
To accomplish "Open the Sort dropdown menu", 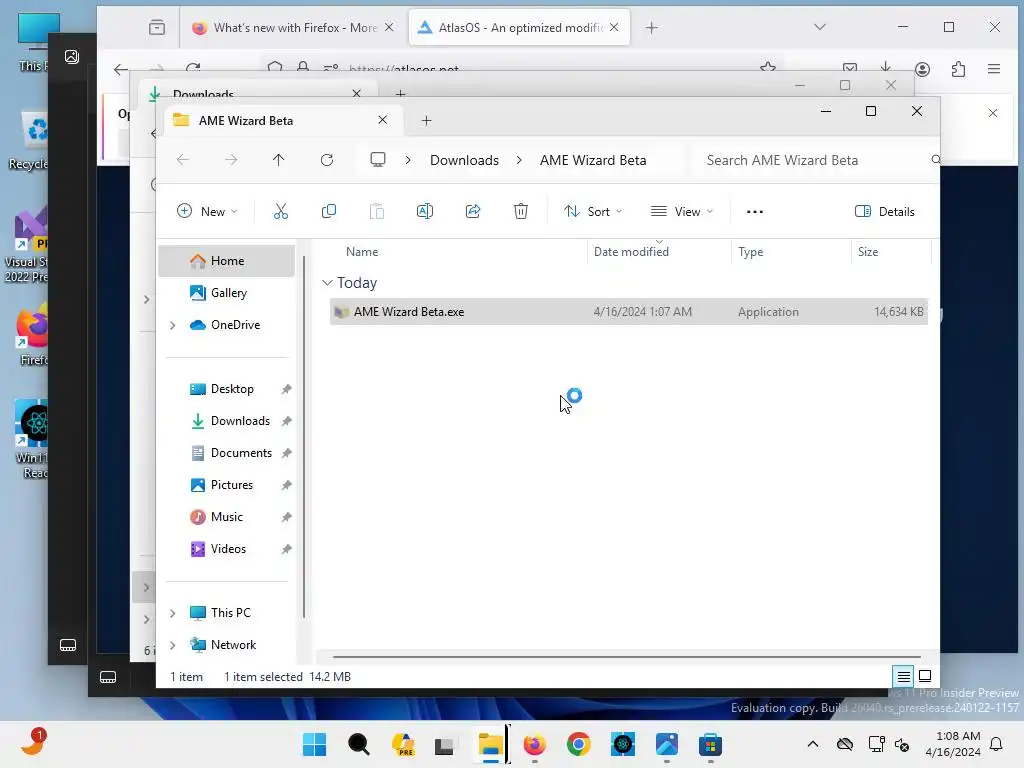I will 593,212.
